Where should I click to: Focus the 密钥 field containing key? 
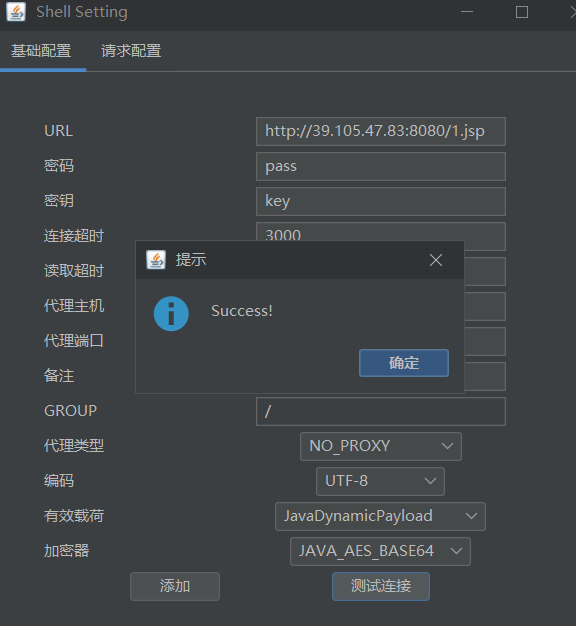(381, 201)
